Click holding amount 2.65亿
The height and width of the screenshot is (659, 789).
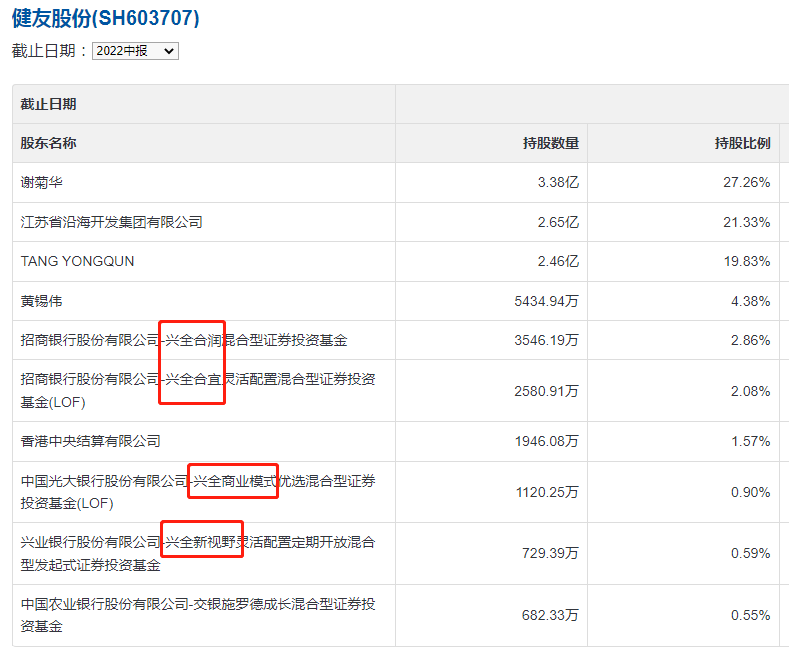click(x=558, y=222)
